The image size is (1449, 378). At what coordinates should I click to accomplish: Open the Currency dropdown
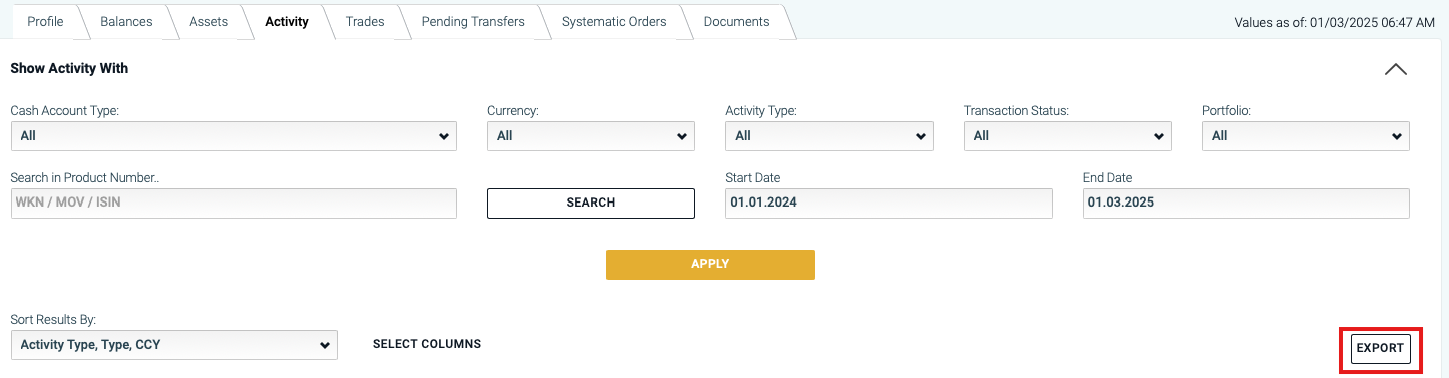click(x=591, y=136)
